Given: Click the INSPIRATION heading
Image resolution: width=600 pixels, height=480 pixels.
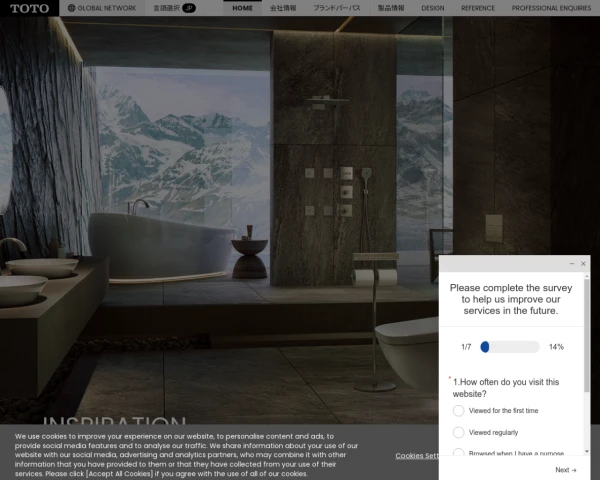Looking at the screenshot, I should pyautogui.click(x=114, y=420).
